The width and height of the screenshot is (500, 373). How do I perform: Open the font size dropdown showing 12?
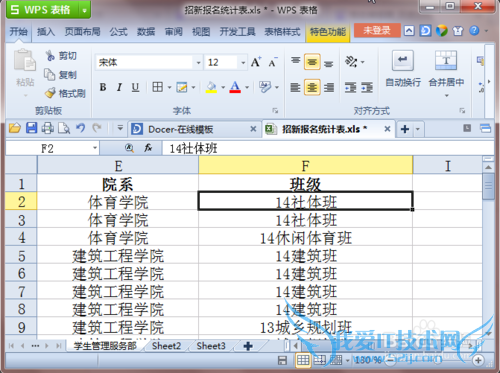pyautogui.click(x=243, y=63)
